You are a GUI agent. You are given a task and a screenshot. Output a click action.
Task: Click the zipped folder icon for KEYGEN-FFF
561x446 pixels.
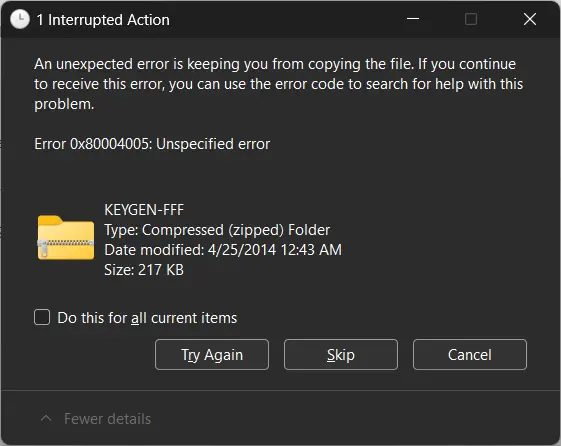[66, 237]
